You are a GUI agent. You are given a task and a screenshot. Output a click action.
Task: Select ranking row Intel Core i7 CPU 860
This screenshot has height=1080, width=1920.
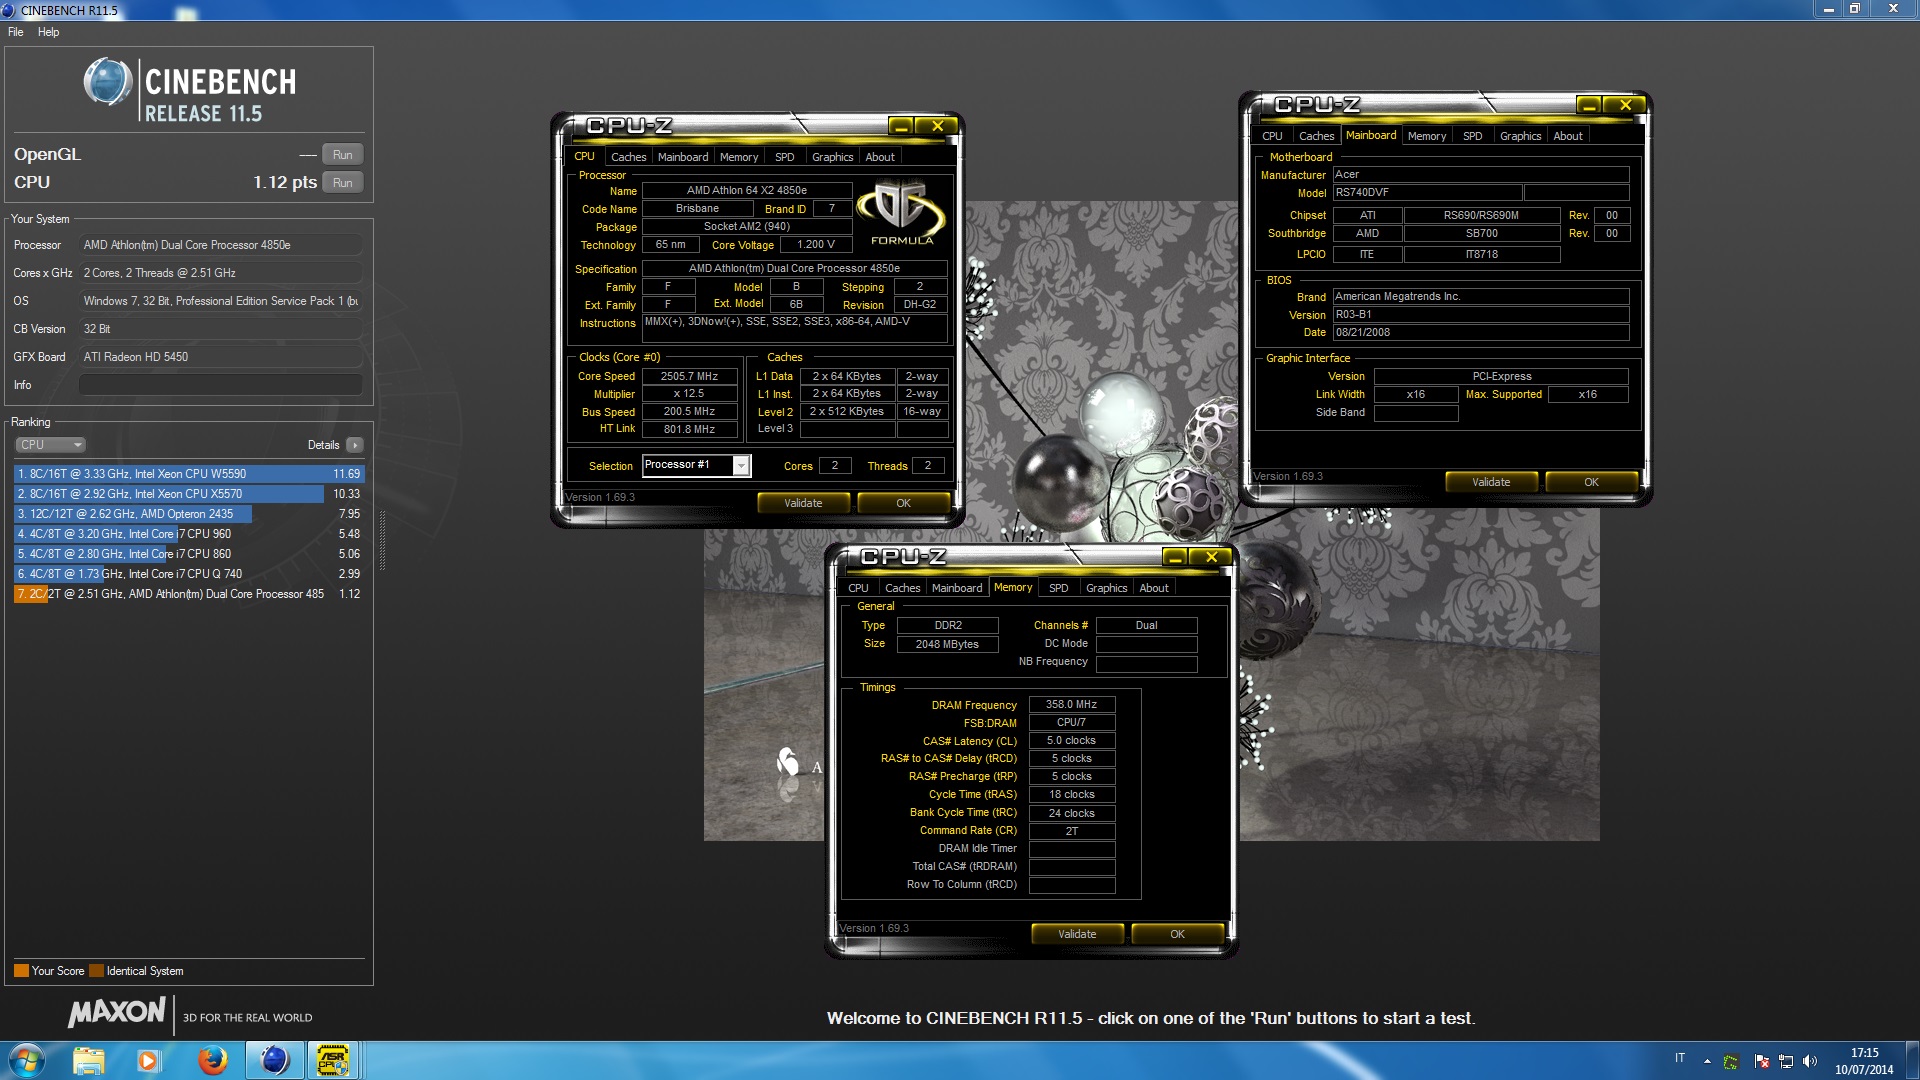coord(189,554)
